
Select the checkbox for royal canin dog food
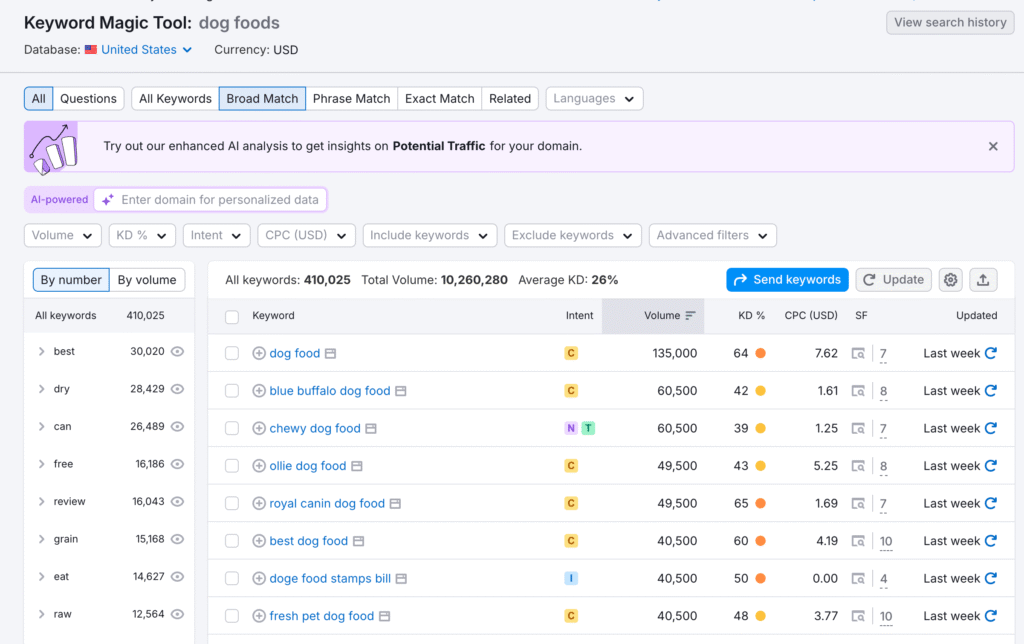pos(232,503)
